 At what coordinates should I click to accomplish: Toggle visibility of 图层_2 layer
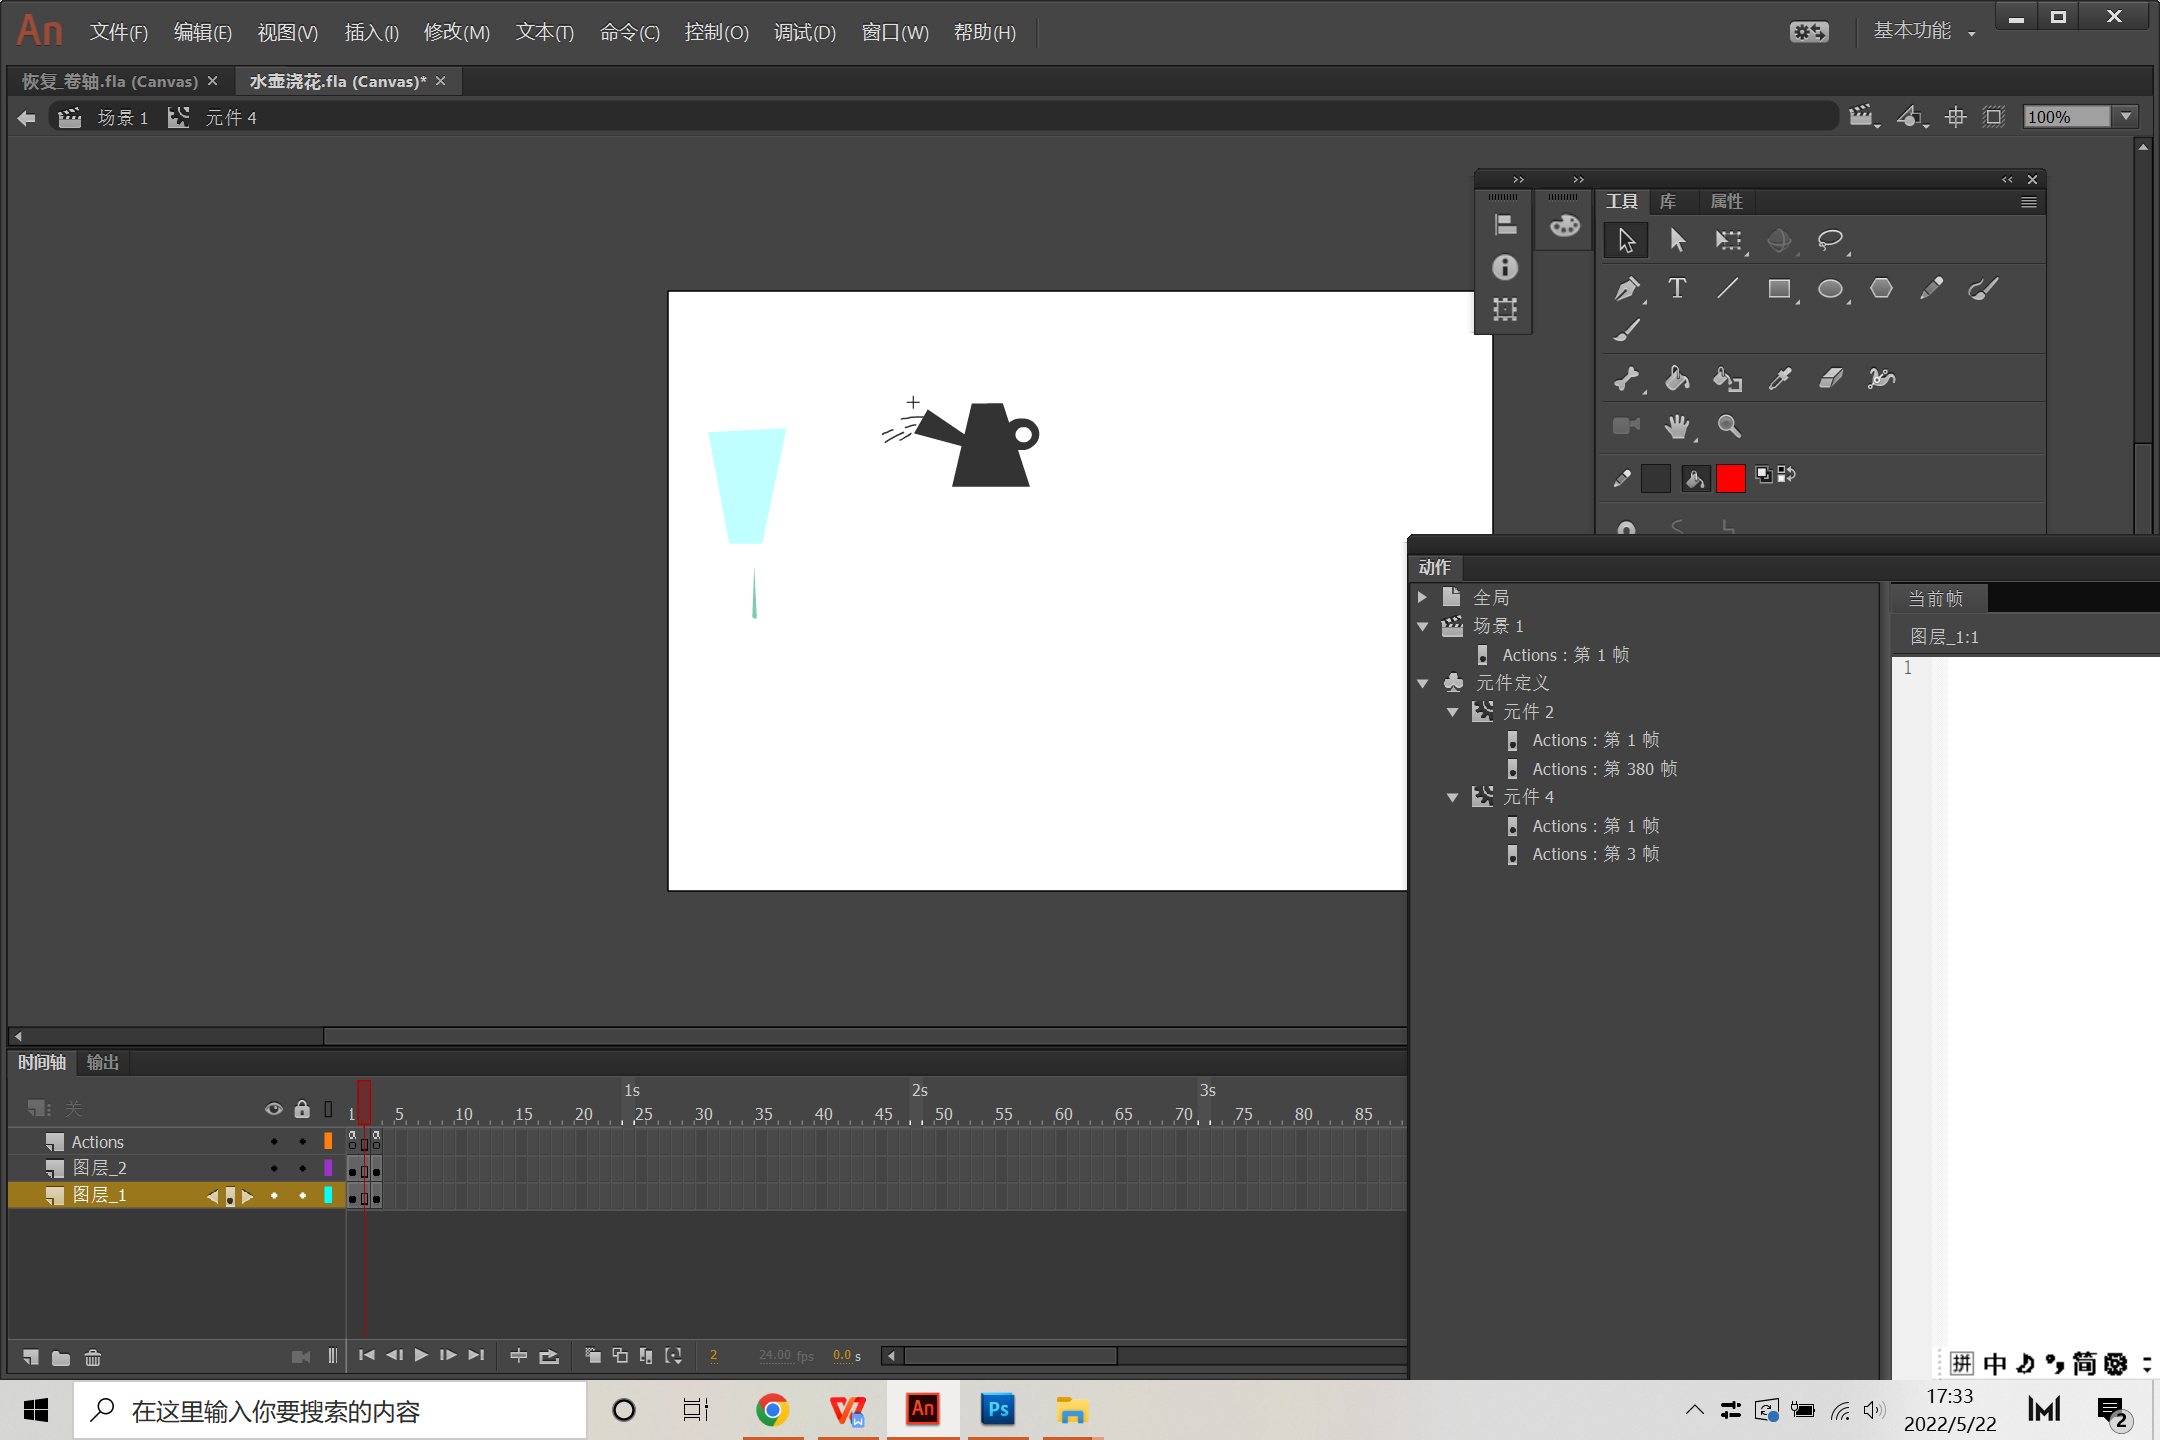coord(274,1168)
